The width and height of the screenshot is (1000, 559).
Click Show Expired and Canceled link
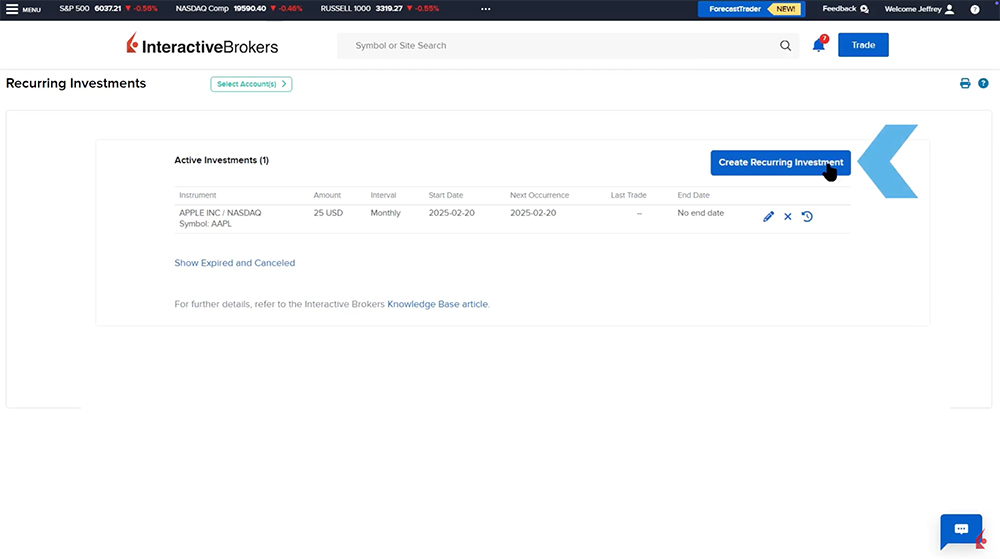click(x=235, y=263)
